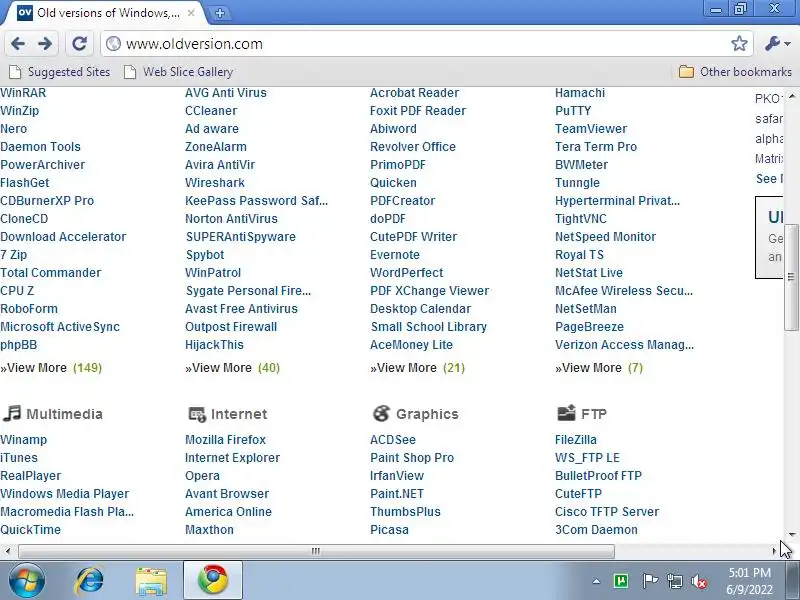This screenshot has height=600, width=800.
Task: Click the horizontal scrollbar thumb
Action: coord(316,551)
